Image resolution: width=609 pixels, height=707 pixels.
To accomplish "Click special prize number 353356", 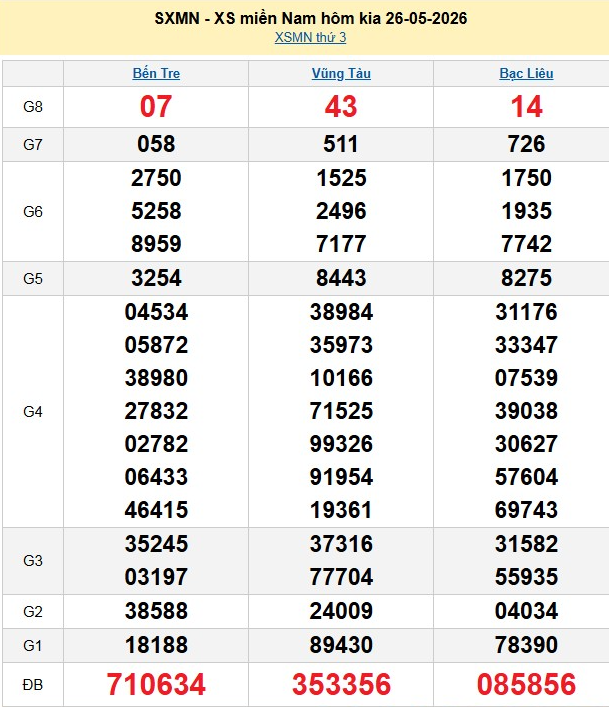I will pos(341,684).
